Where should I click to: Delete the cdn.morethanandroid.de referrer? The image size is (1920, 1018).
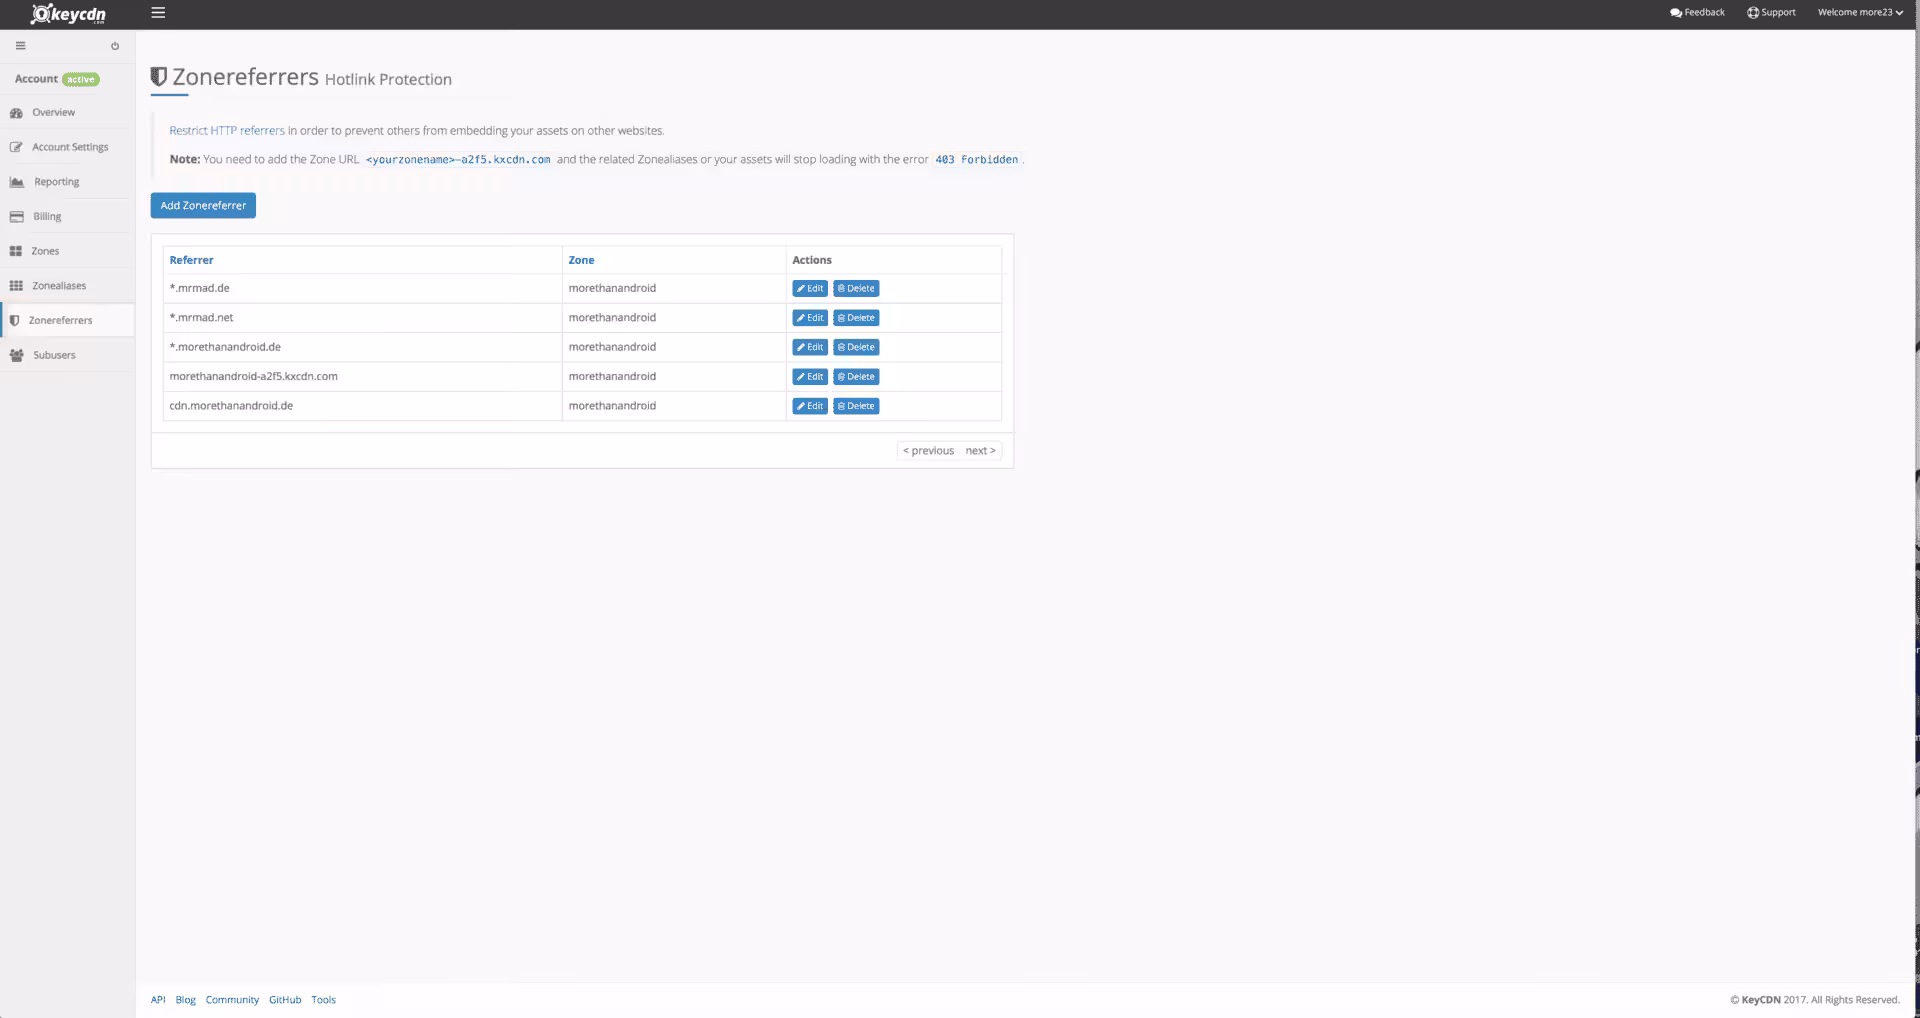point(856,406)
